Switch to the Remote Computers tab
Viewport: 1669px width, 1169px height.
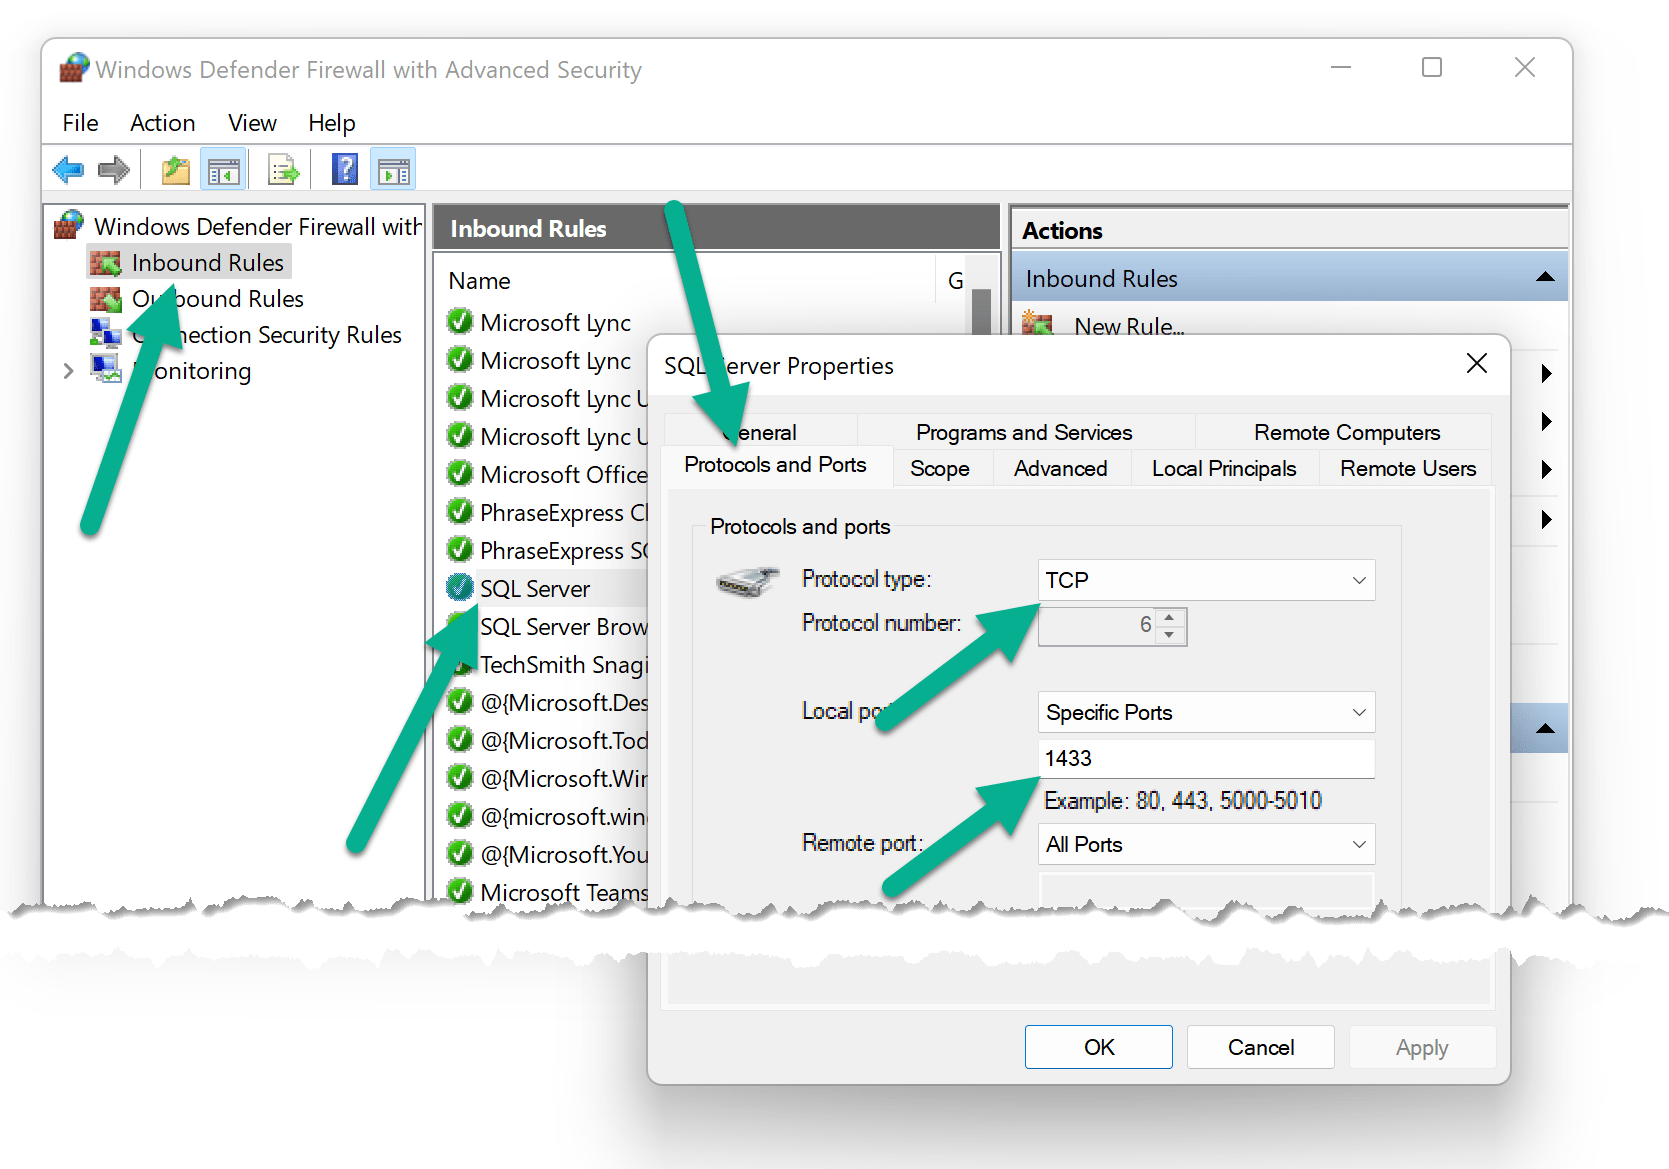[x=1346, y=432]
